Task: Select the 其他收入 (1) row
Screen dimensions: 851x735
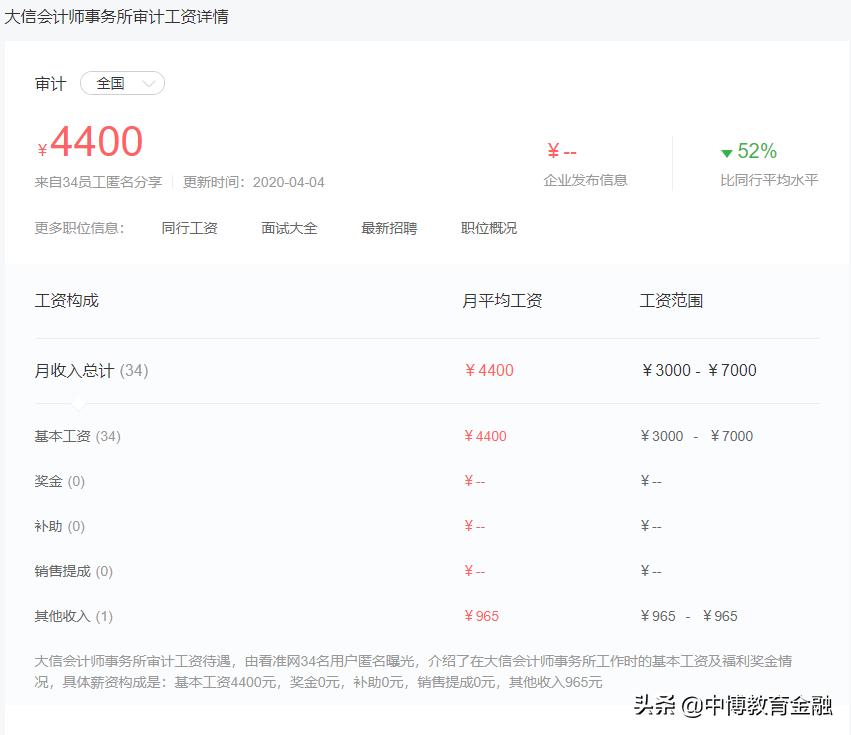Action: pos(69,616)
